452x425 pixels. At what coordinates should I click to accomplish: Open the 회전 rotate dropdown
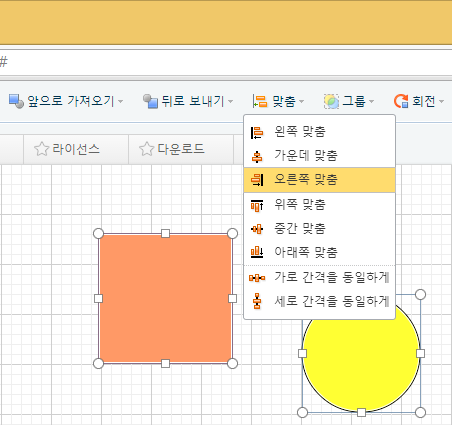(419, 101)
